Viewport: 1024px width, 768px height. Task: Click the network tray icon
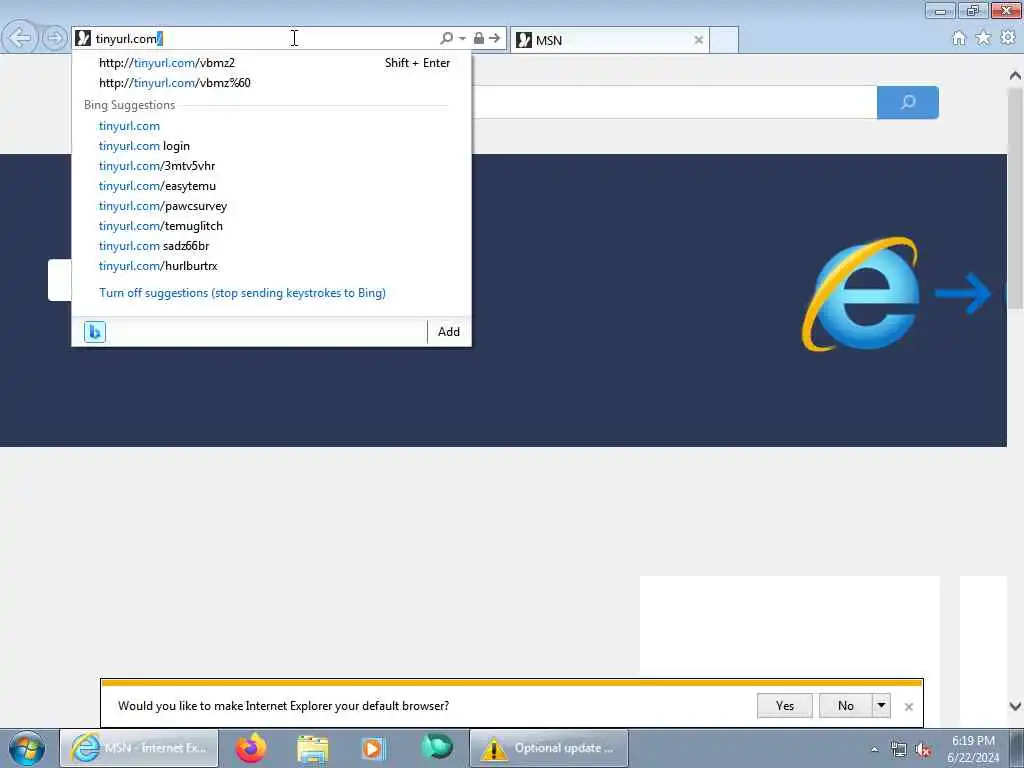pyautogui.click(x=899, y=750)
